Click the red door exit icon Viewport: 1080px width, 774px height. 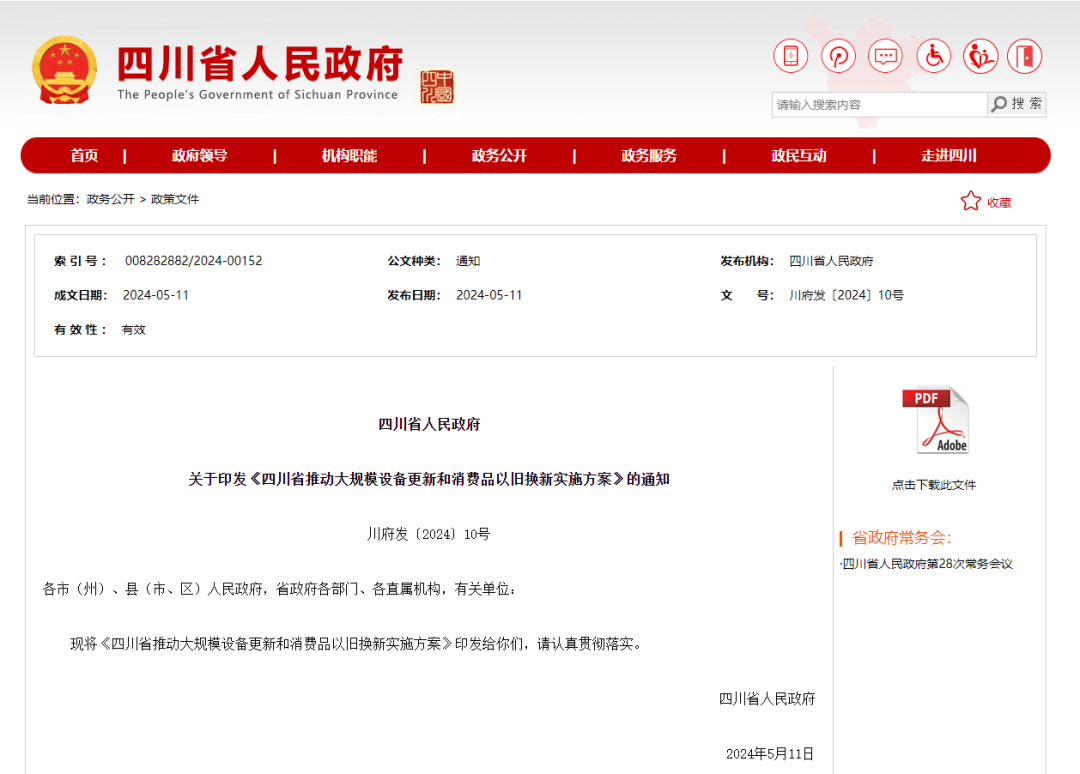pyautogui.click(x=1024, y=56)
